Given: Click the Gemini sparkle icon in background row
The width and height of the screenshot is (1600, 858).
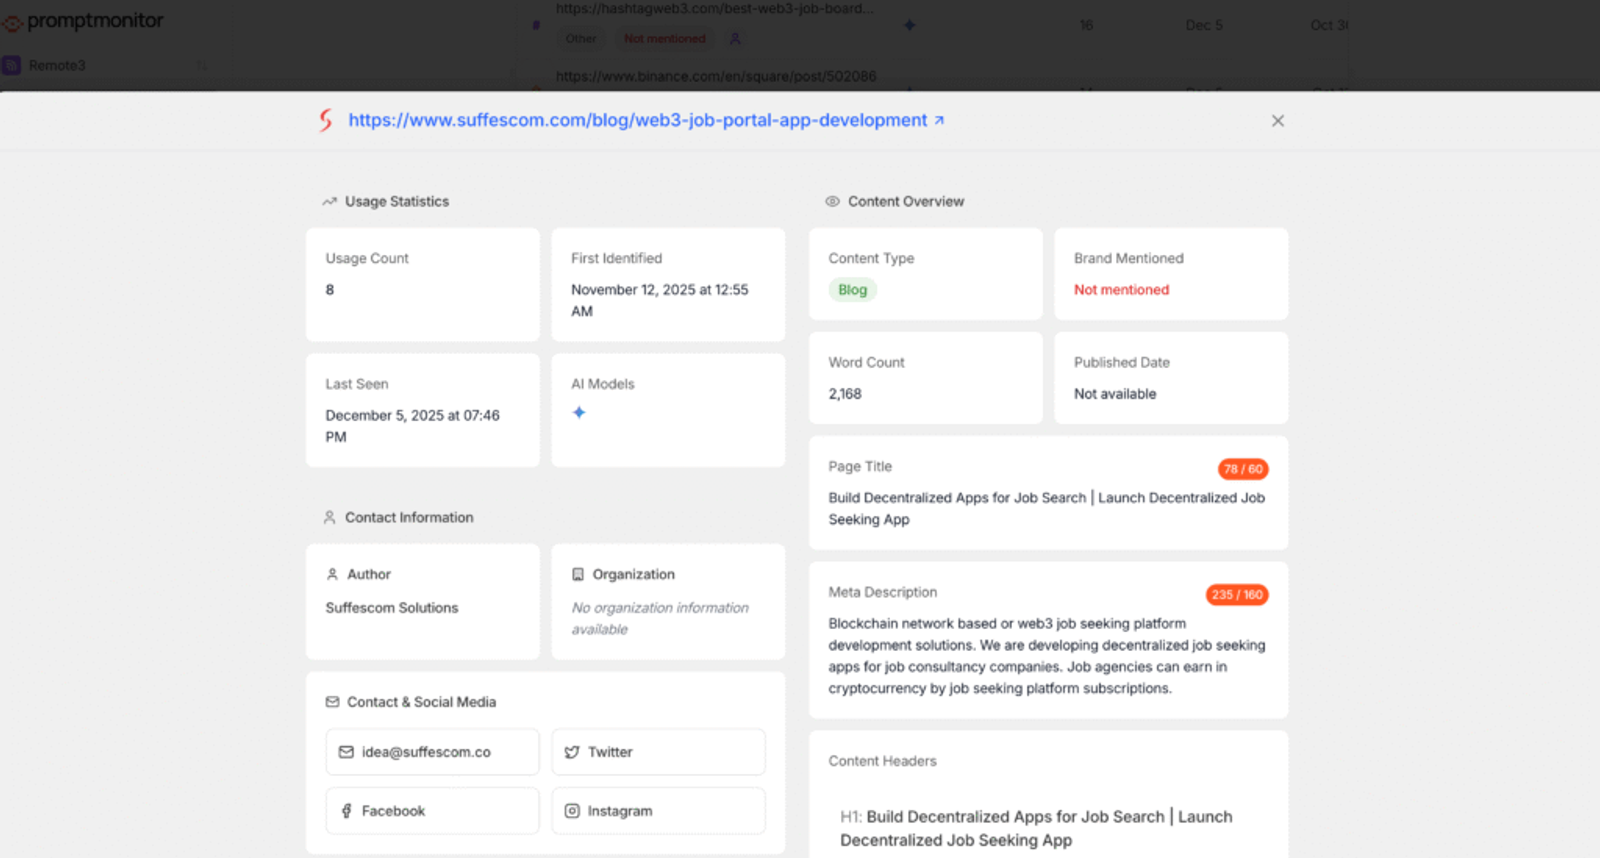Looking at the screenshot, I should pos(909,25).
